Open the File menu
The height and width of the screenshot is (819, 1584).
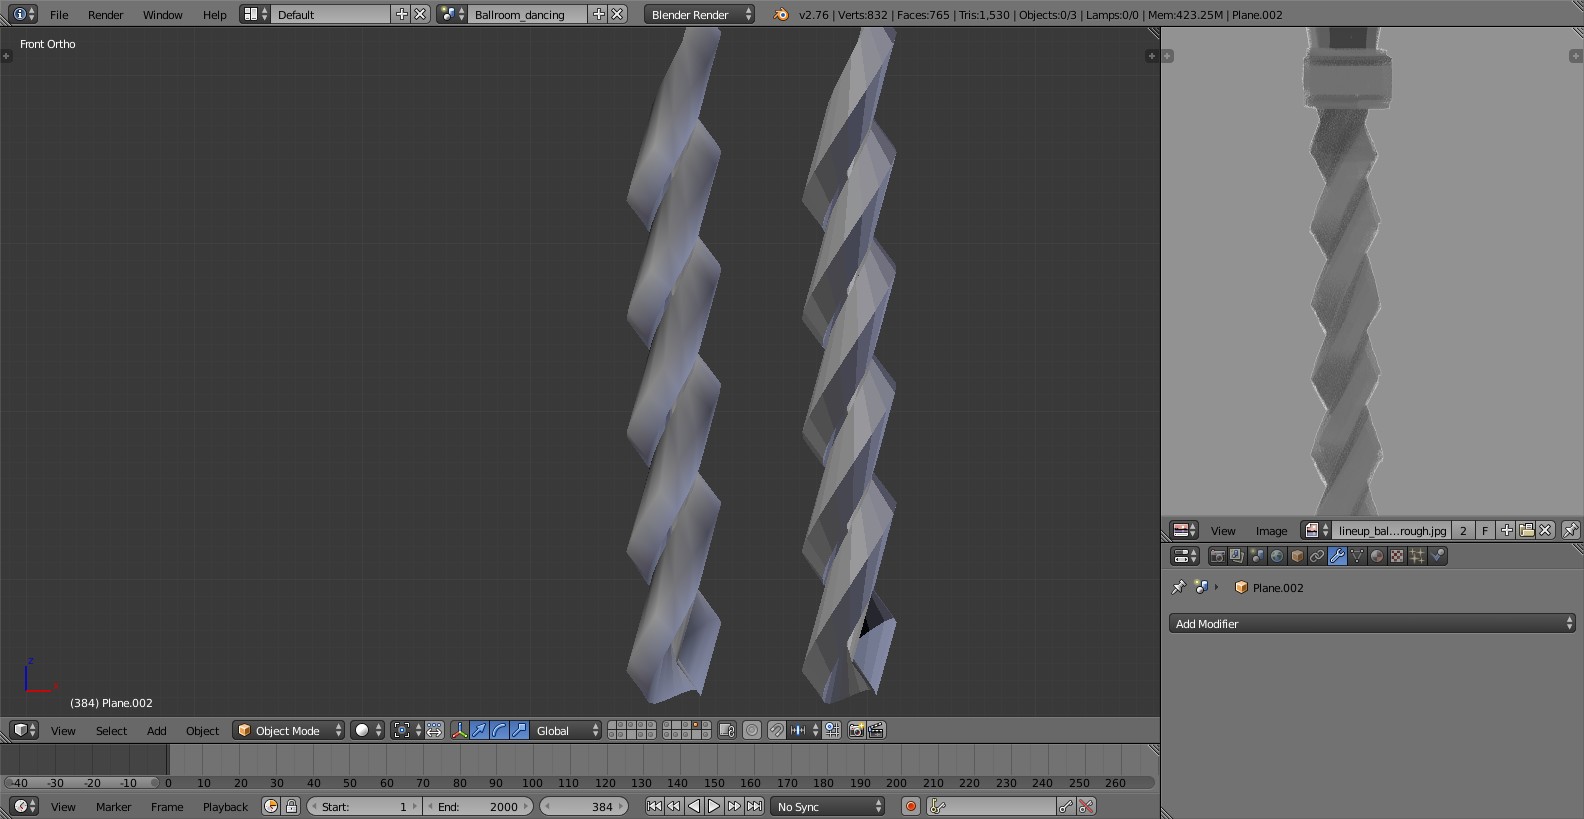click(x=59, y=14)
